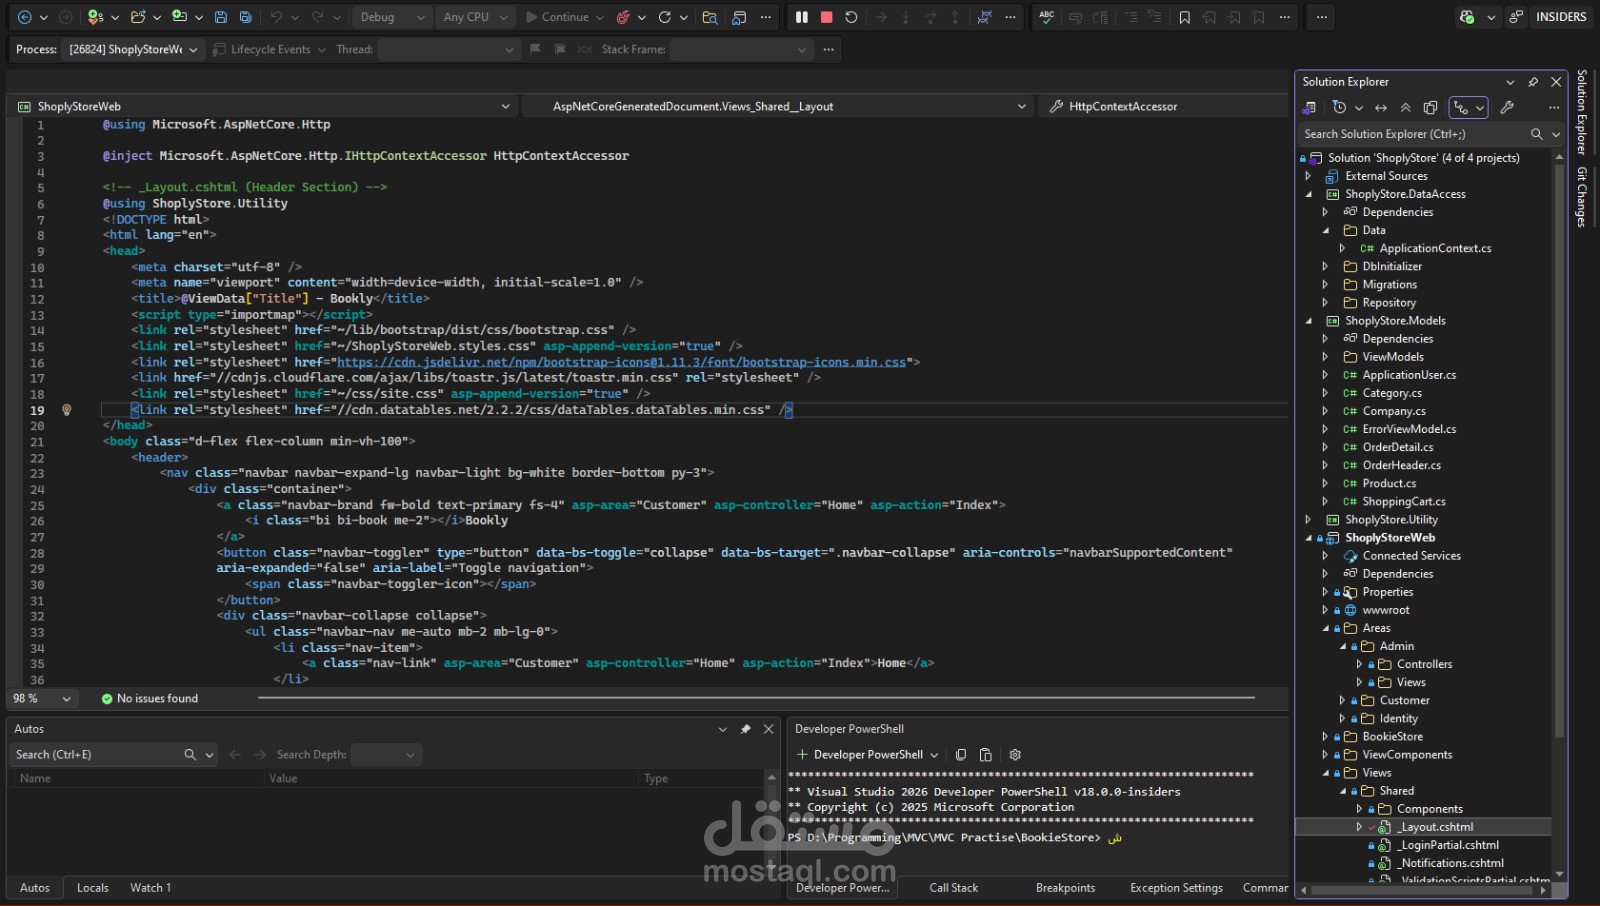Switch to the Breakpoints tab
Image resolution: width=1600 pixels, height=906 pixels.
click(x=1065, y=888)
